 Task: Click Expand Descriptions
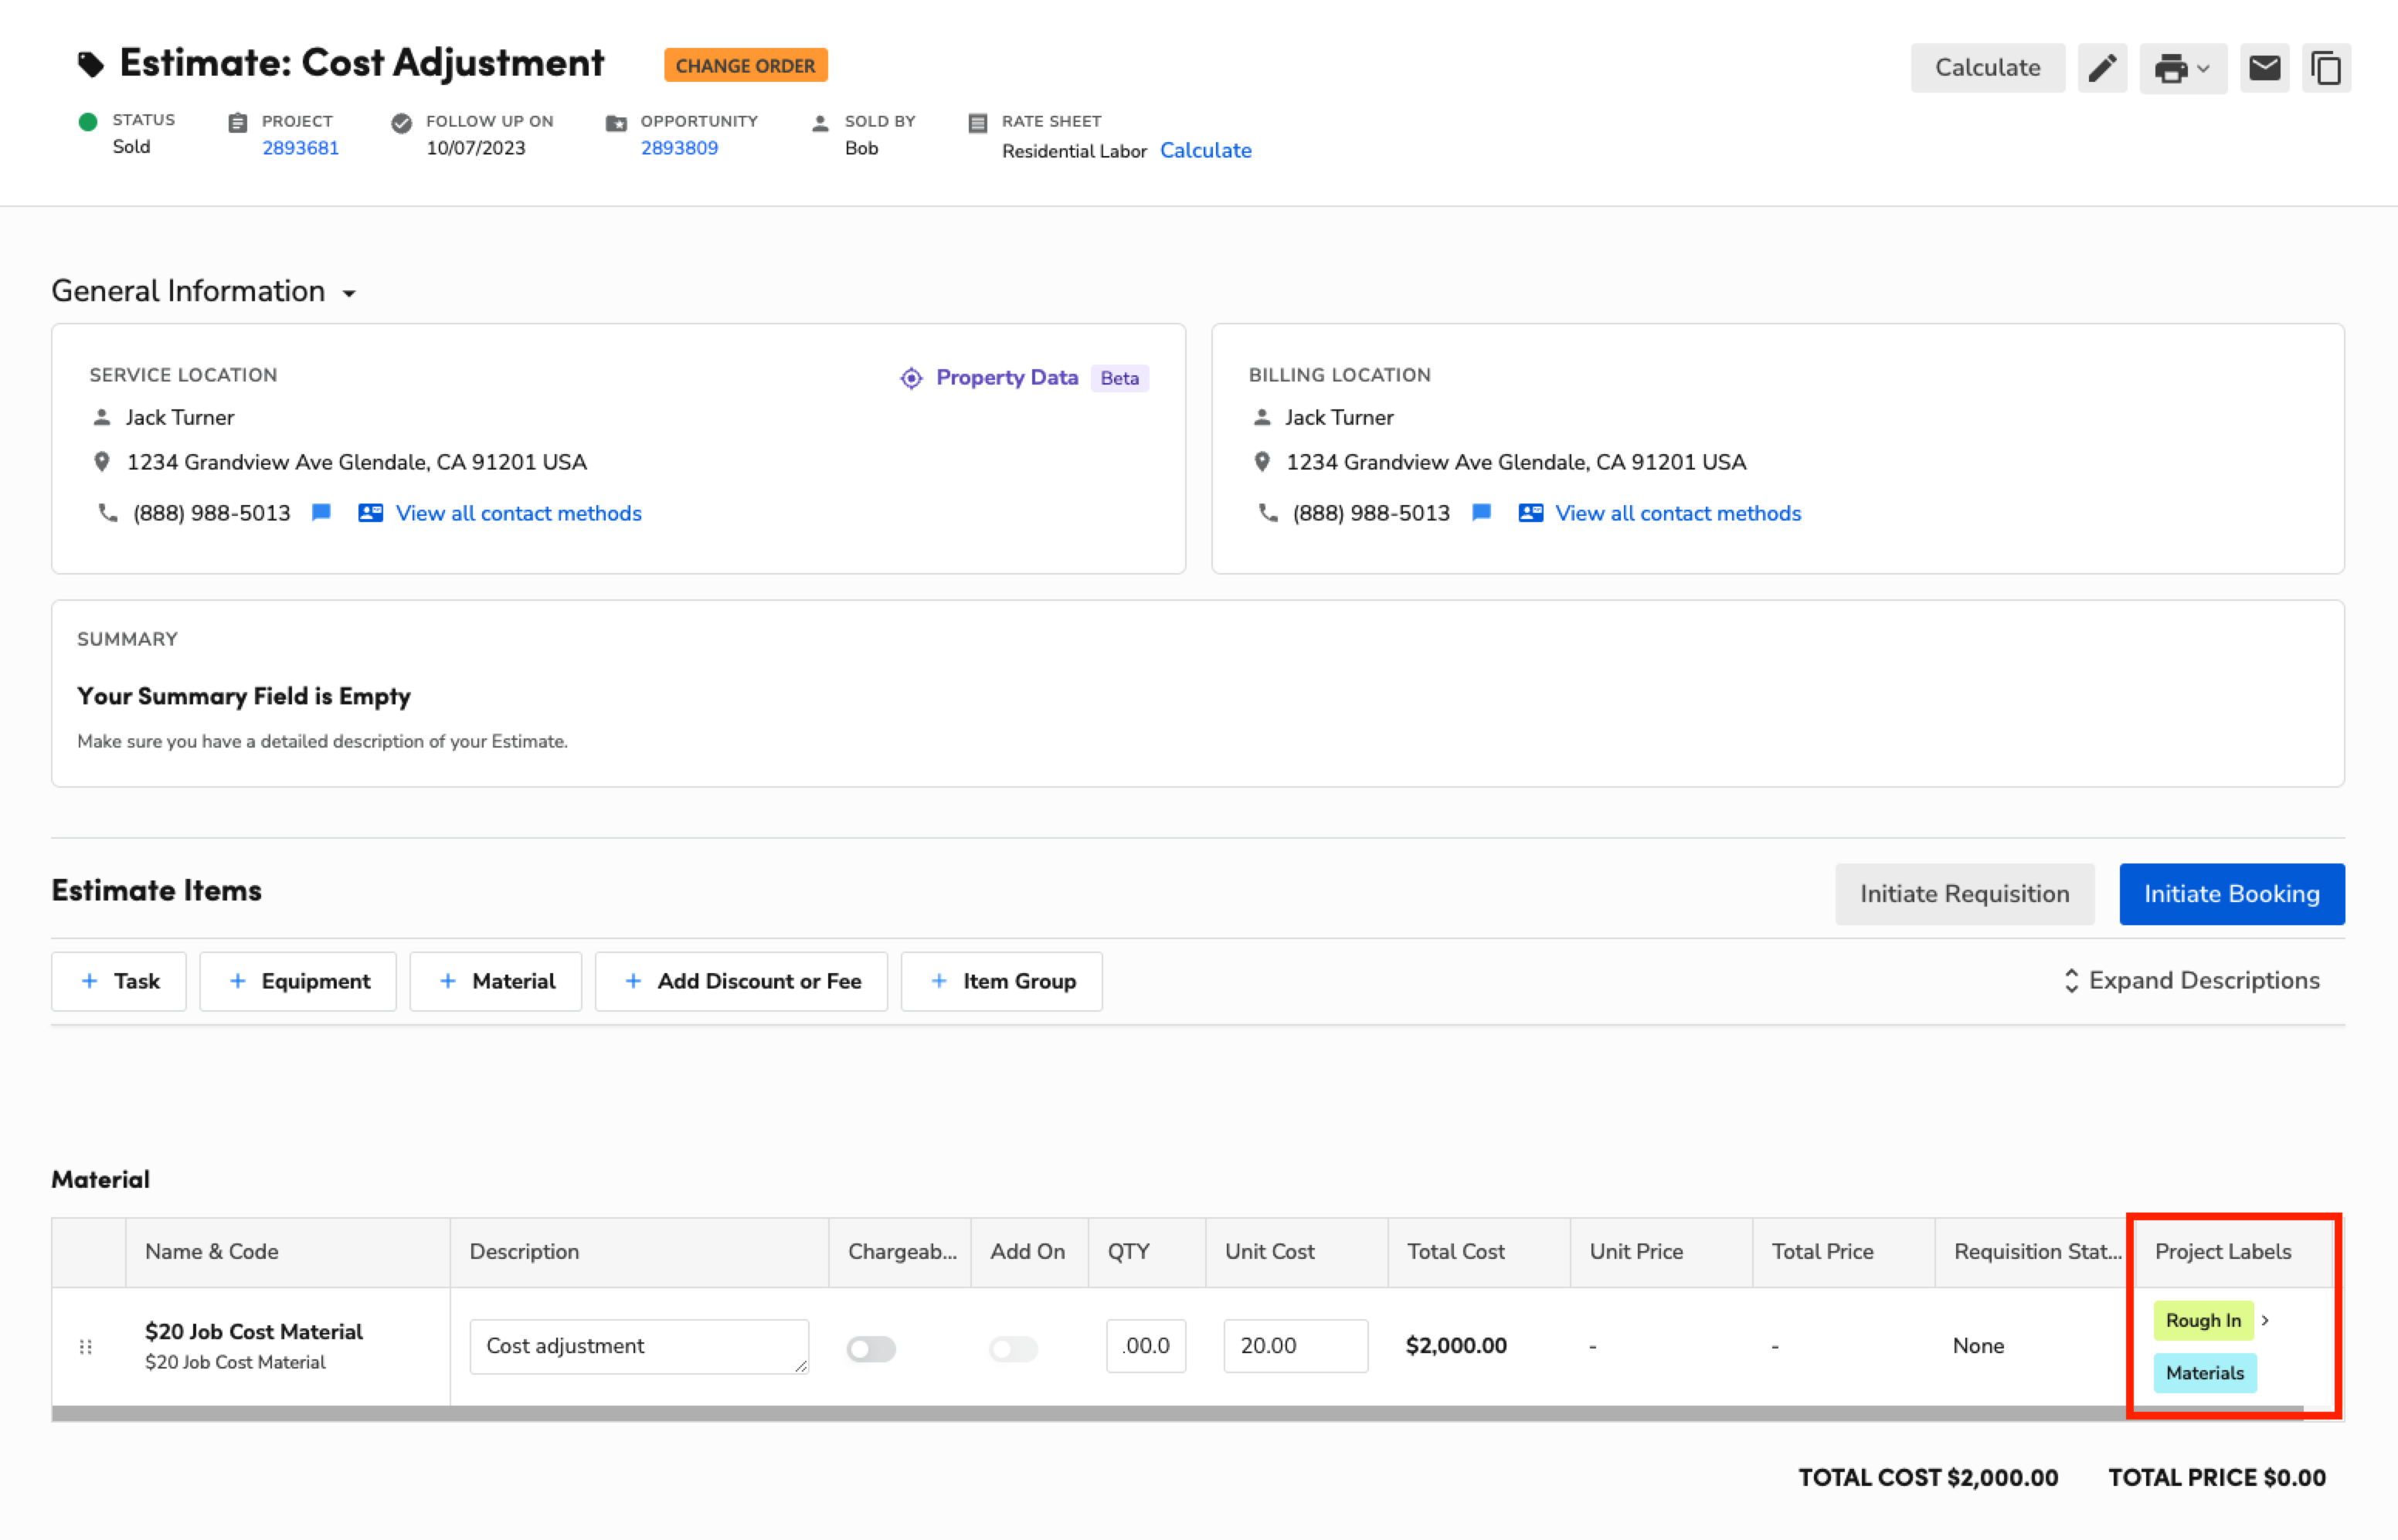point(2192,980)
